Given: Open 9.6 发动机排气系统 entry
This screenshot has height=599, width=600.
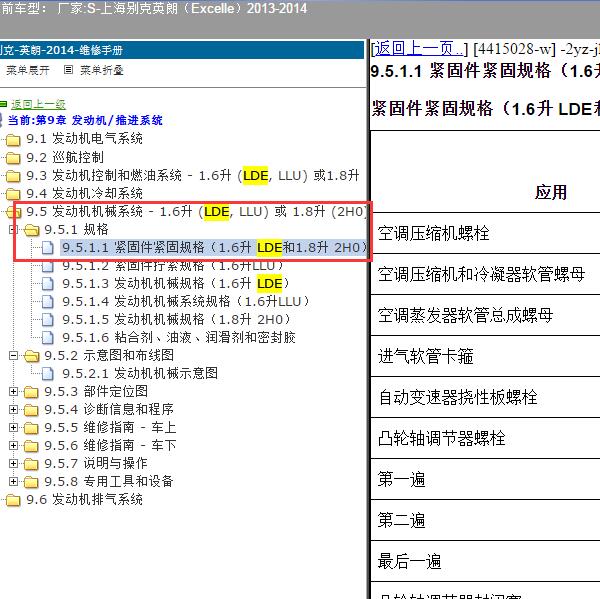Looking at the screenshot, I should [x=84, y=499].
